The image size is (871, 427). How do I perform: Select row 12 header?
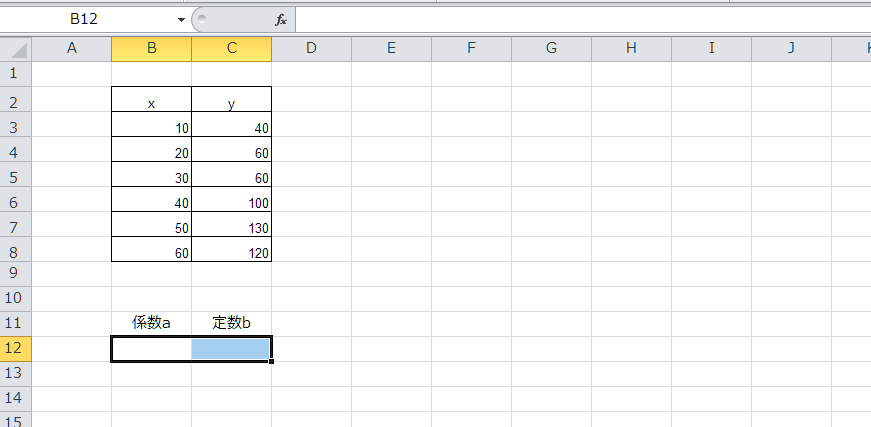(16, 349)
